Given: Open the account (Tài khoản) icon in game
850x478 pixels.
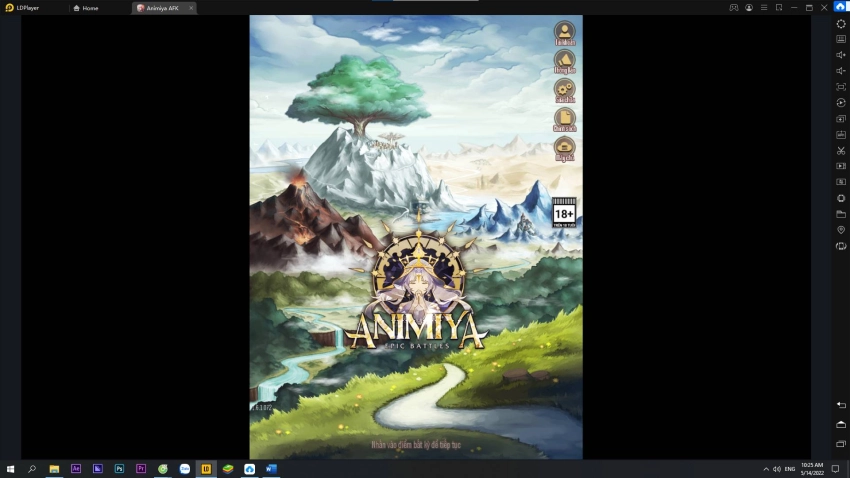Looking at the screenshot, I should (564, 33).
